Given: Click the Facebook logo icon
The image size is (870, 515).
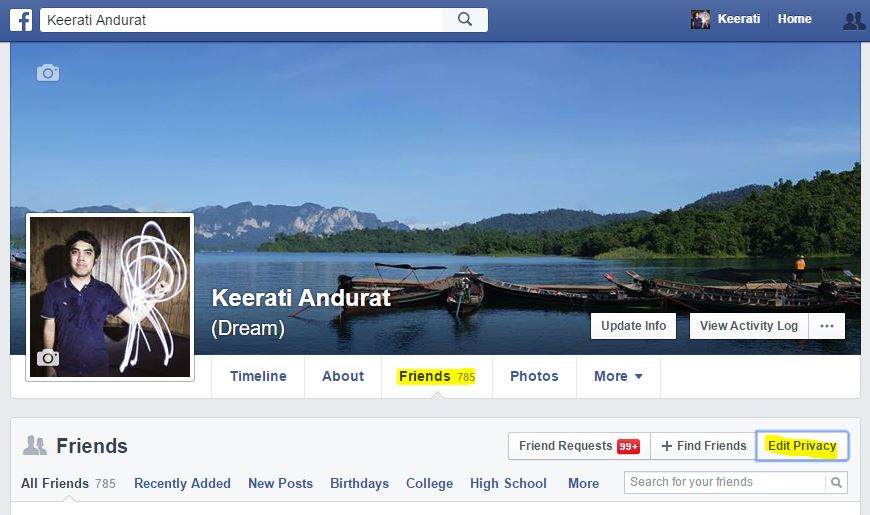Looking at the screenshot, I should coord(21,20).
